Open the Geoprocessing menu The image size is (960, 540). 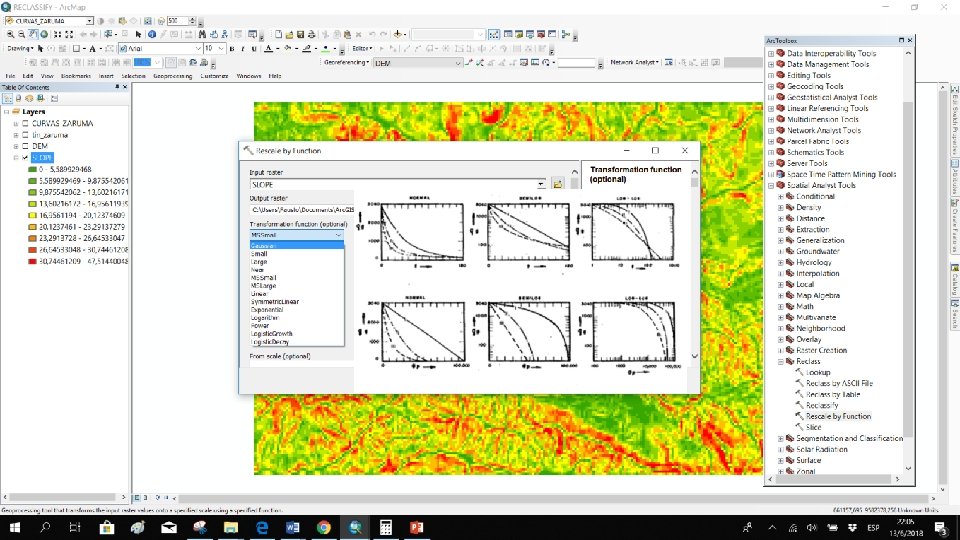click(172, 76)
